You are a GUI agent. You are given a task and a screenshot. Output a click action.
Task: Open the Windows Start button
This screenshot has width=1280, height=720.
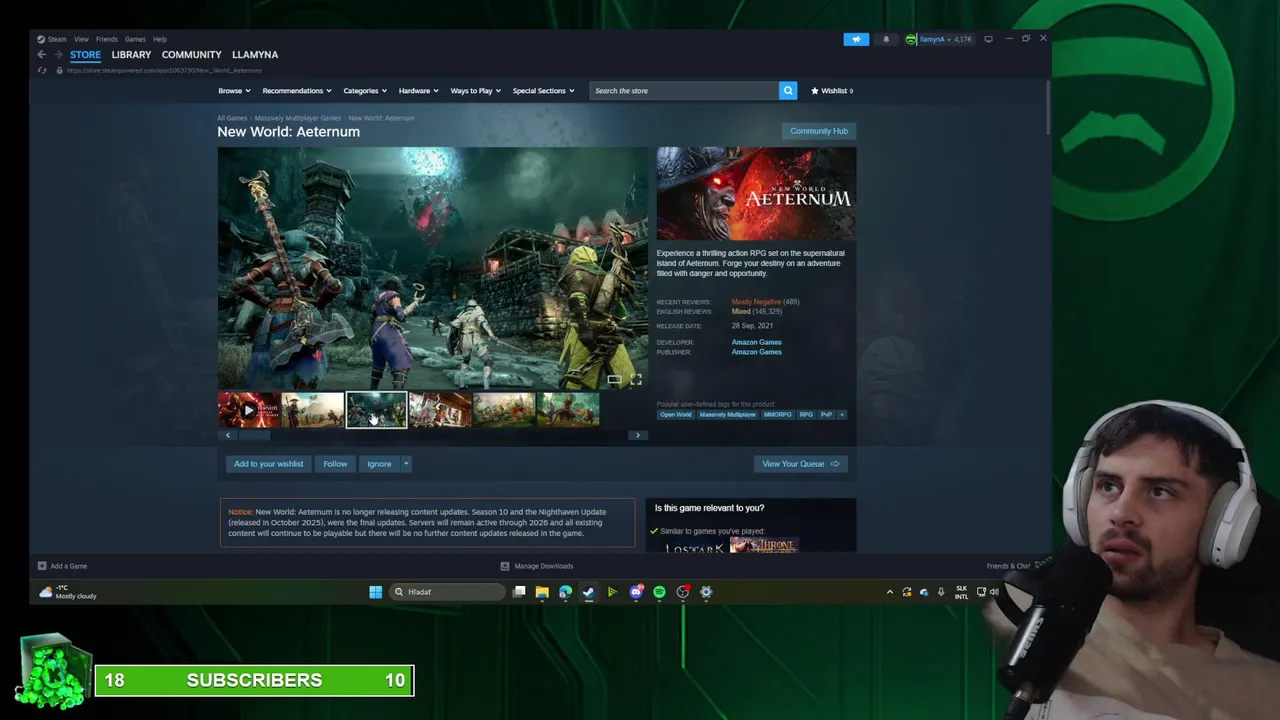click(x=375, y=592)
